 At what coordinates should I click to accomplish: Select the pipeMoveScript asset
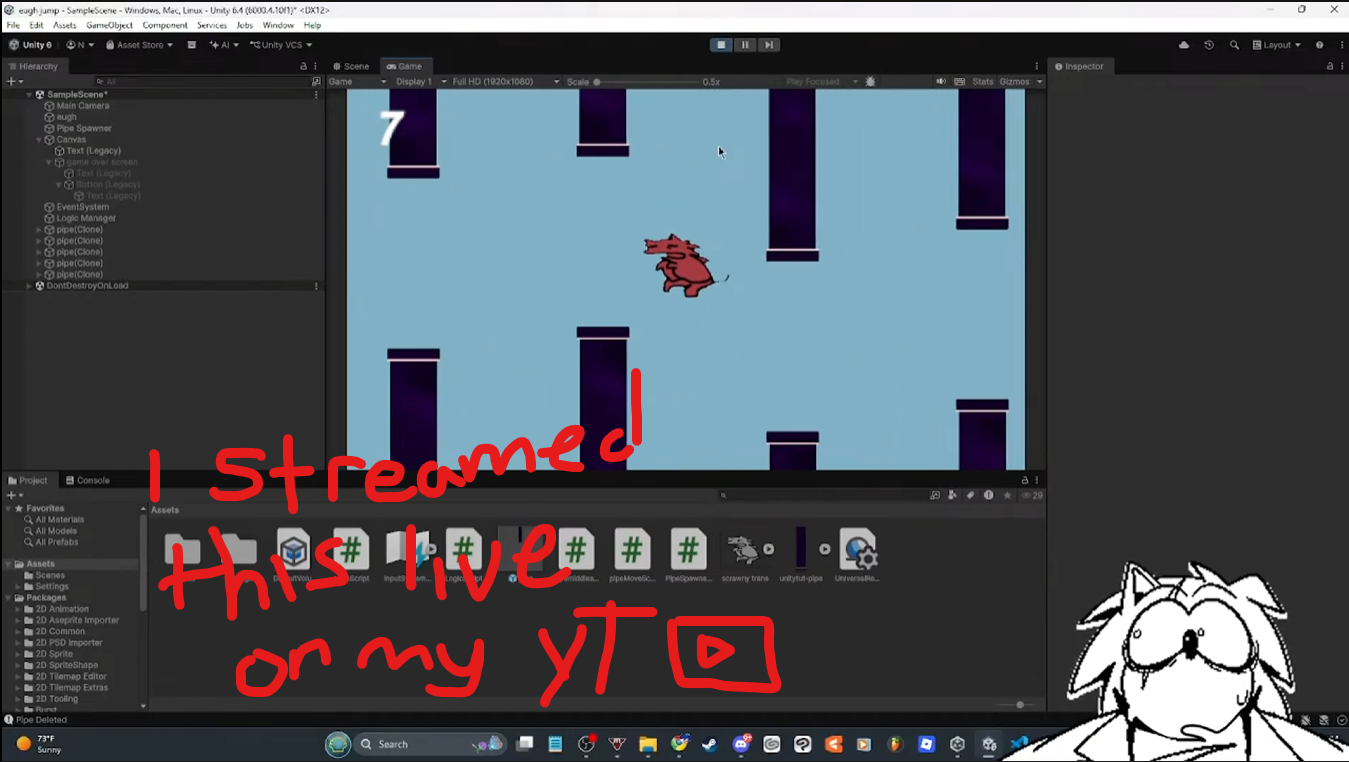click(632, 556)
